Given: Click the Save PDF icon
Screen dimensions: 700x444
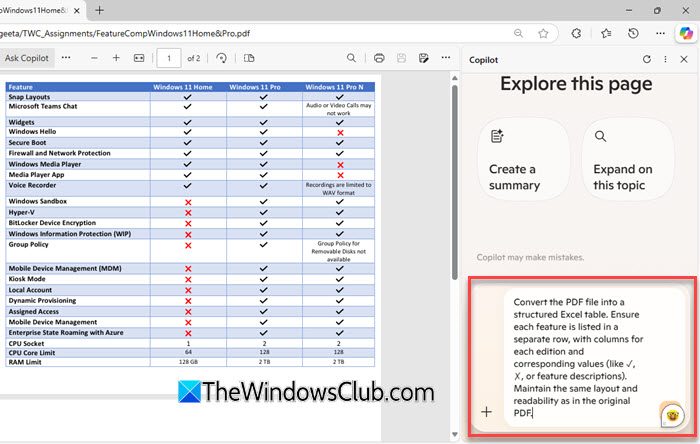Looking at the screenshot, I should [401, 58].
